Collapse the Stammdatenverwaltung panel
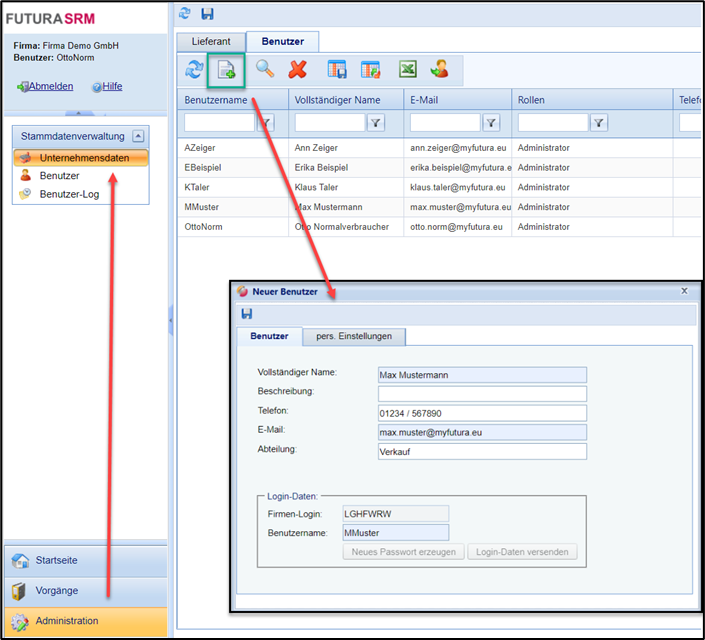The width and height of the screenshot is (705, 640). click(x=138, y=136)
